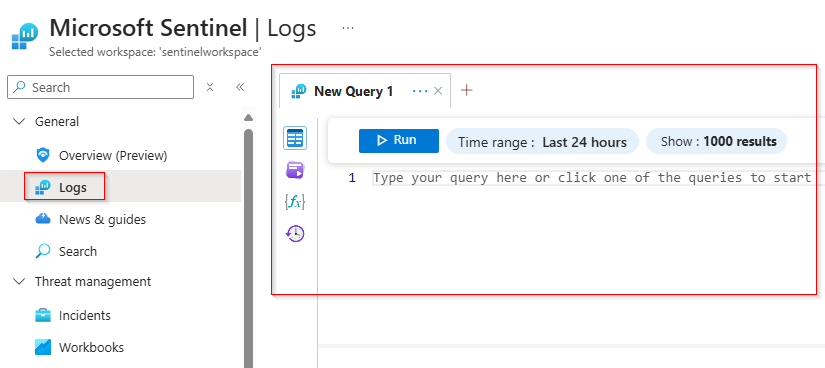Open the Tables panel icon
This screenshot has width=825, height=368.
pos(295,138)
